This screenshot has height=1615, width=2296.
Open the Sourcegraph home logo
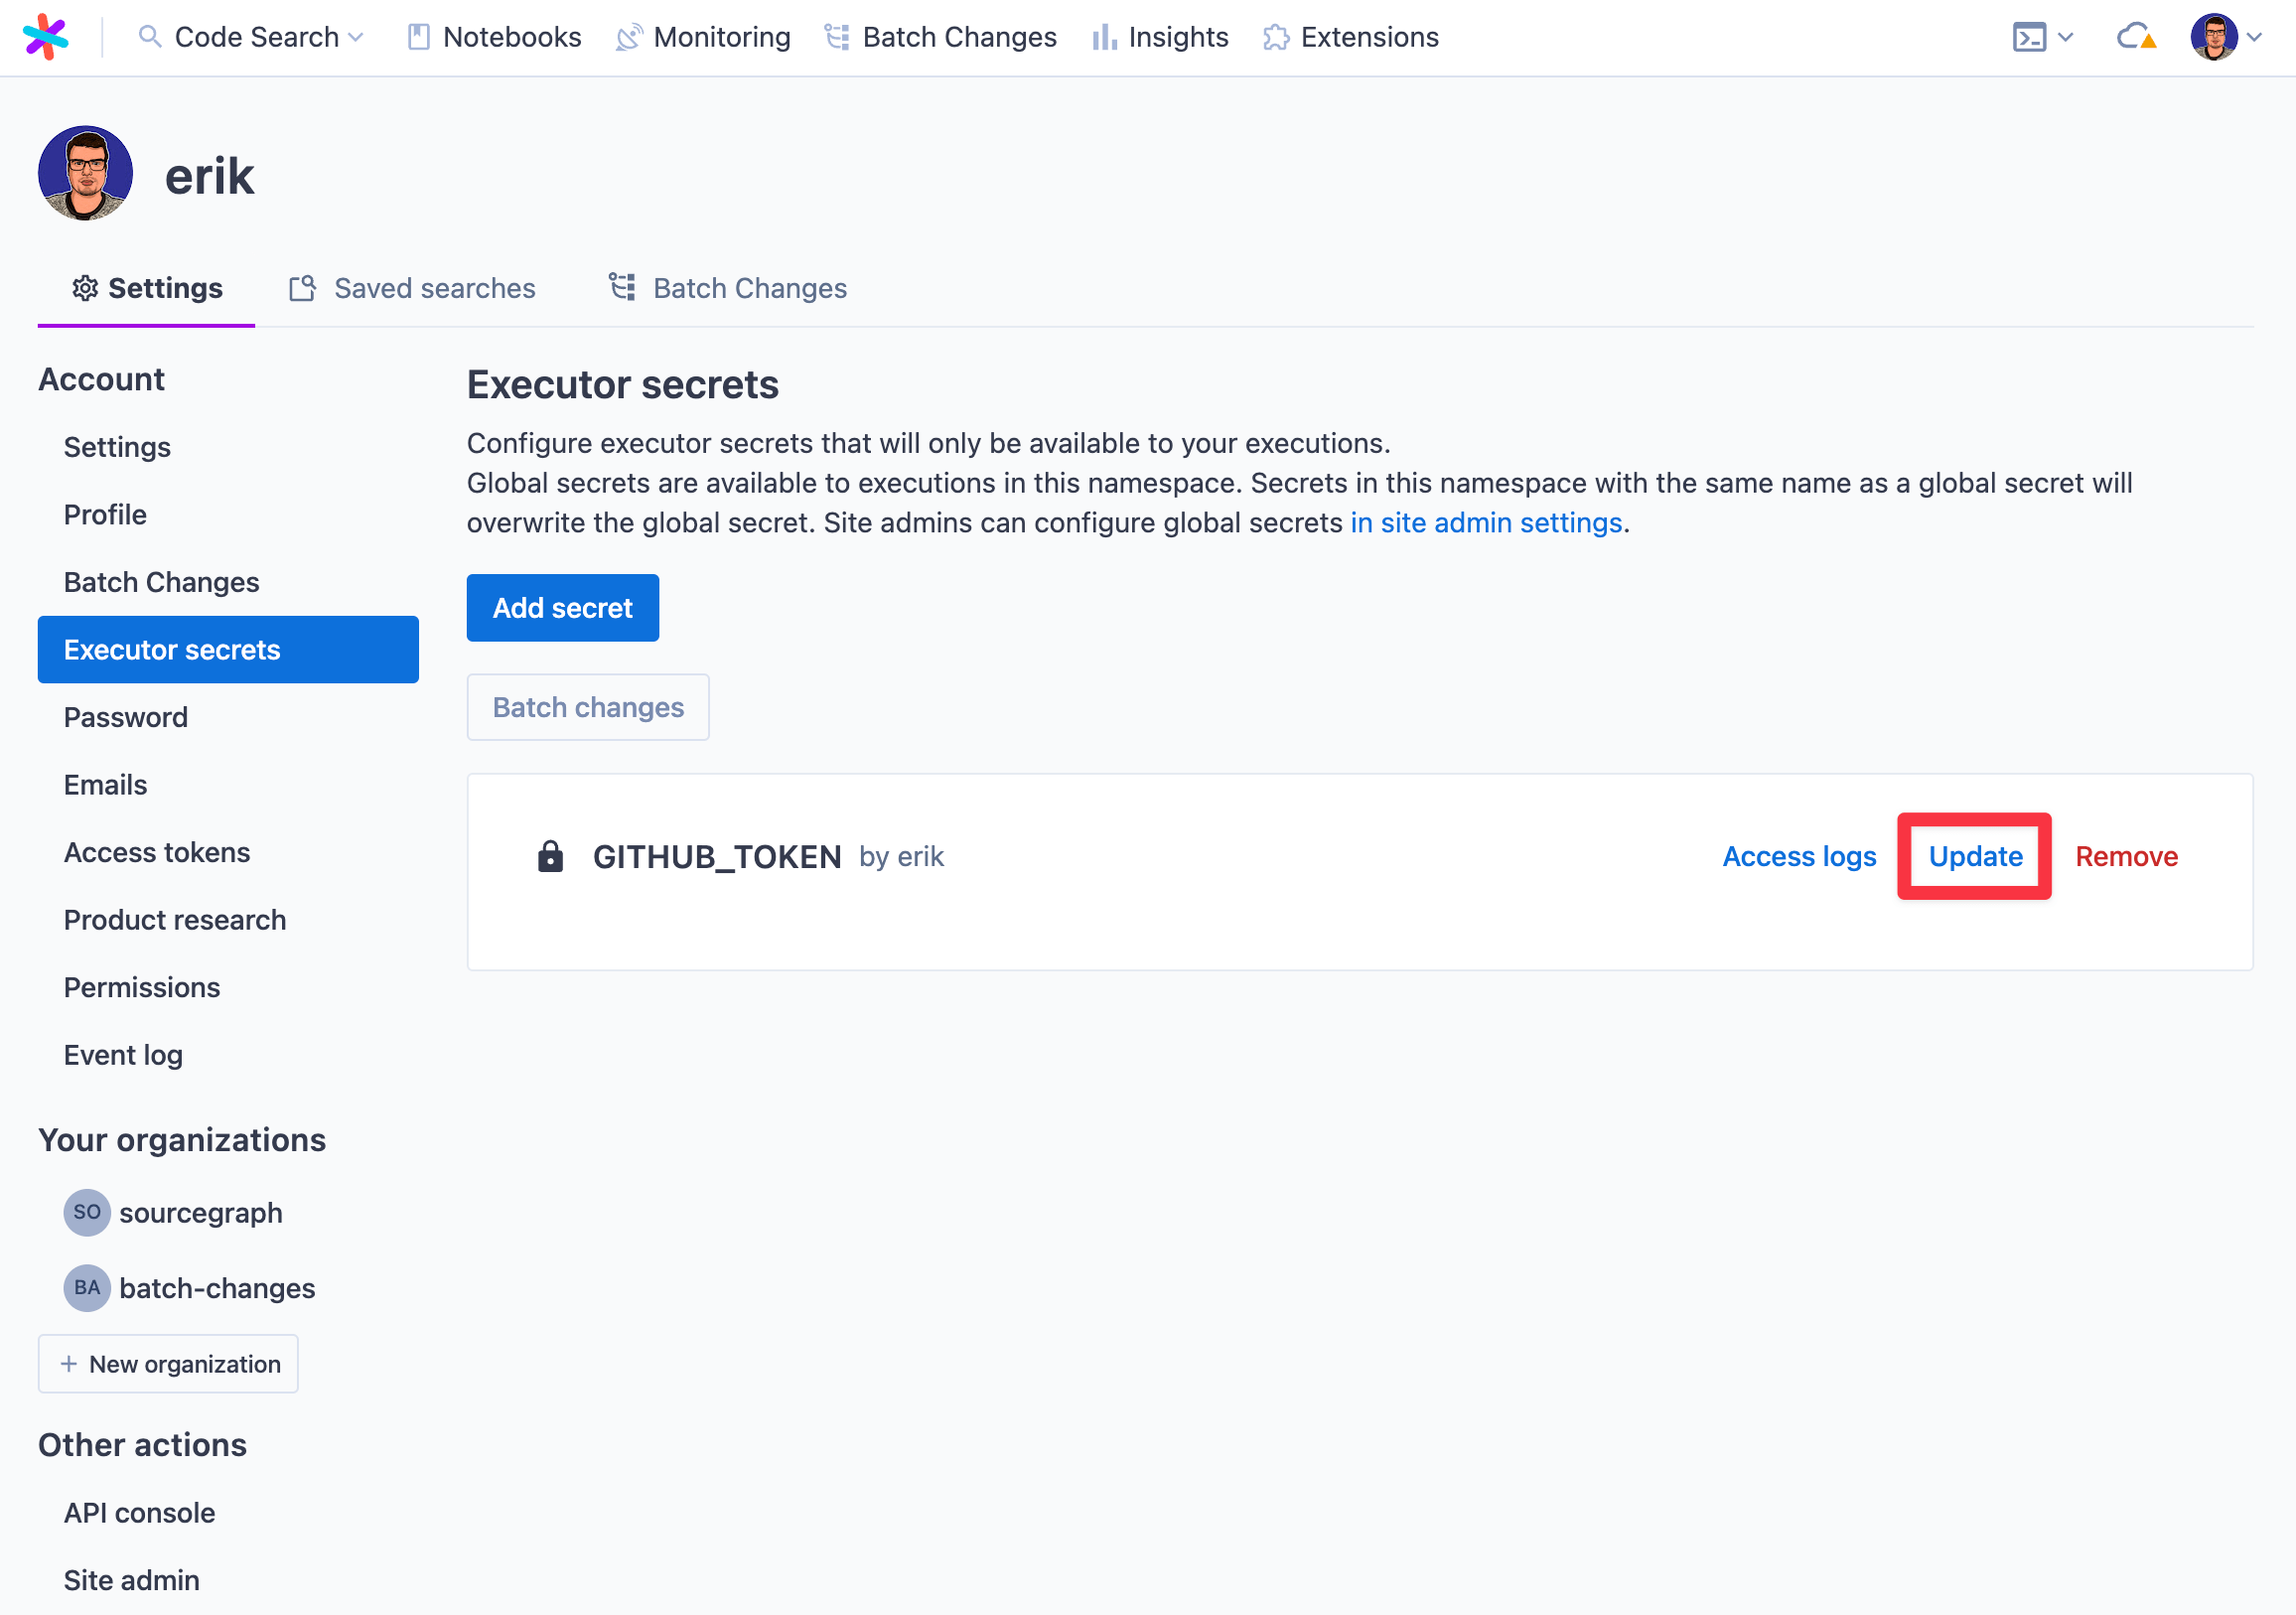[46, 37]
